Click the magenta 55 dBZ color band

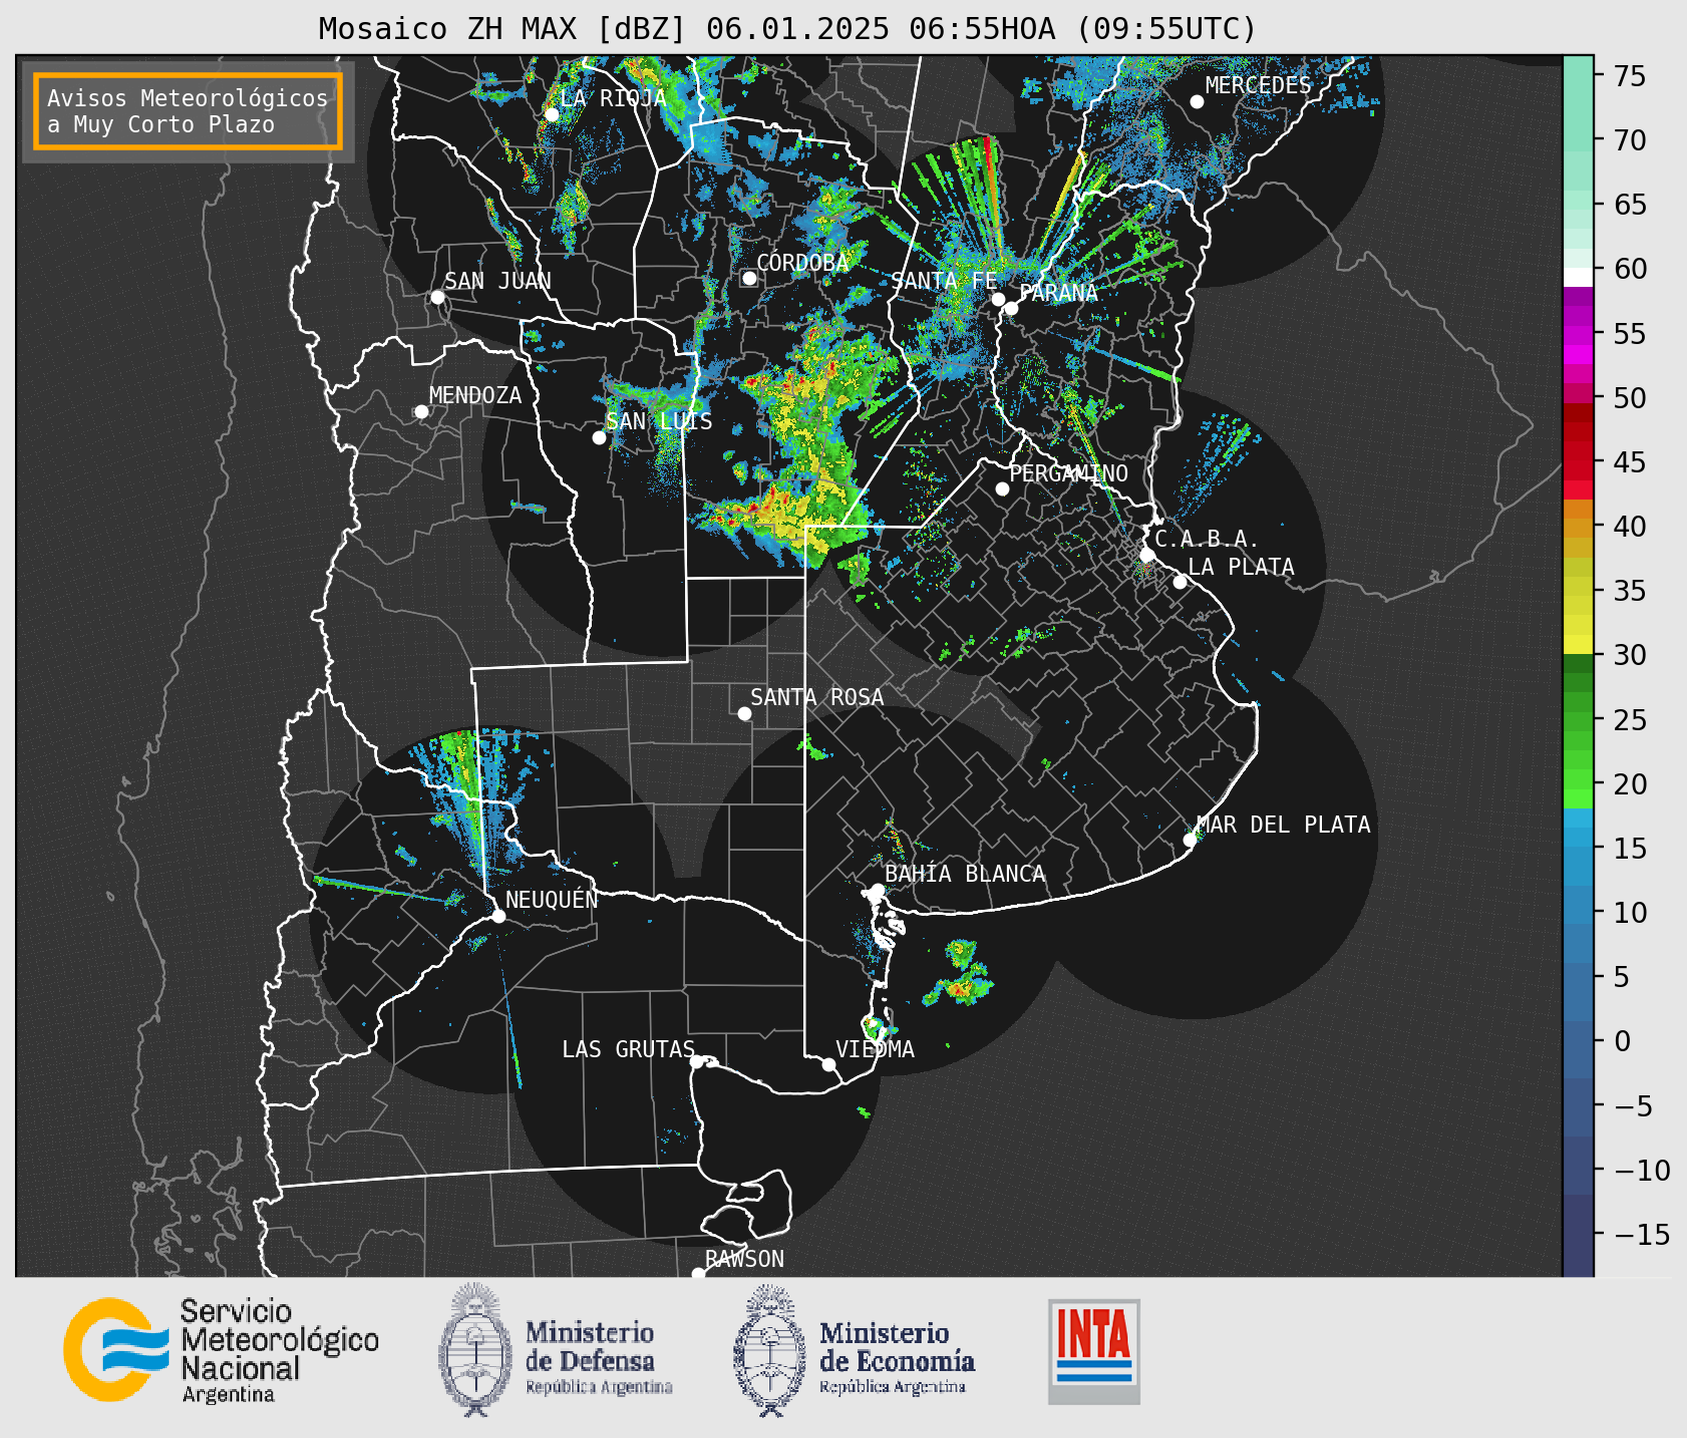tap(1578, 333)
